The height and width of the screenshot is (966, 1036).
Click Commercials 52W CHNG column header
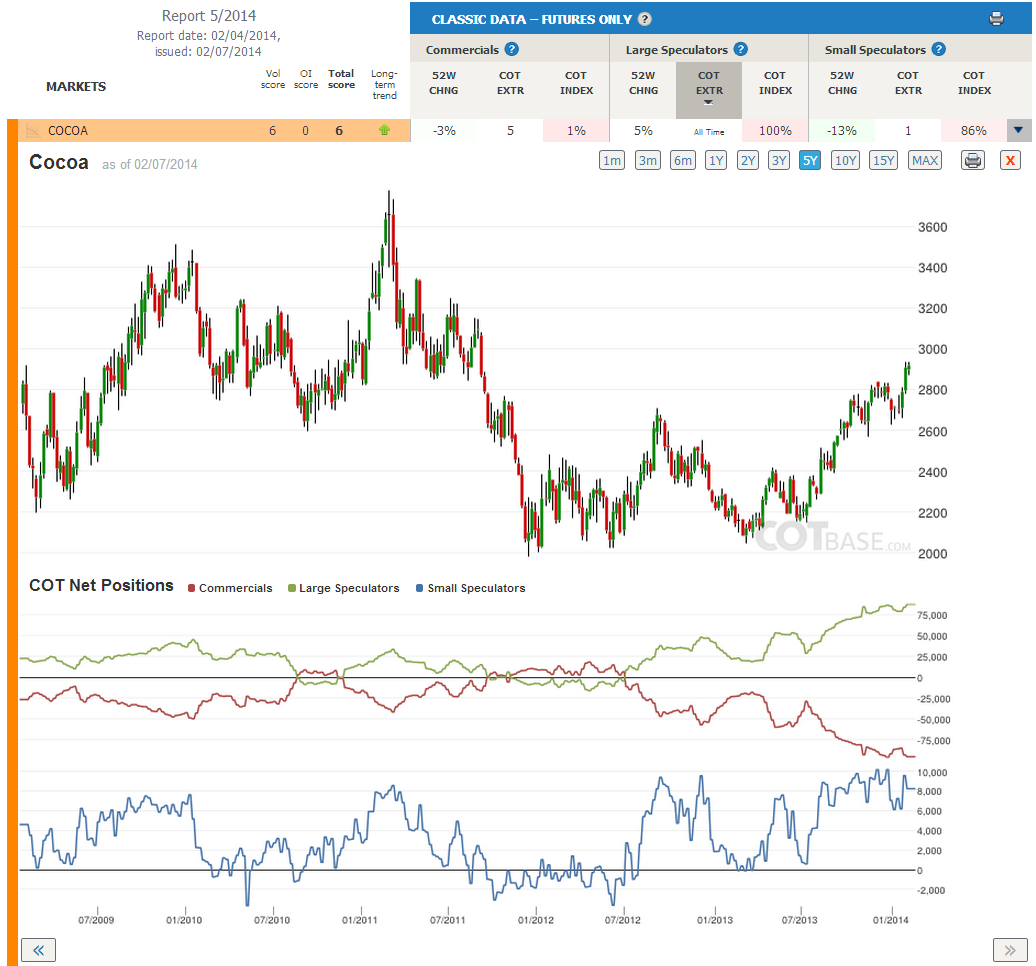[x=443, y=83]
